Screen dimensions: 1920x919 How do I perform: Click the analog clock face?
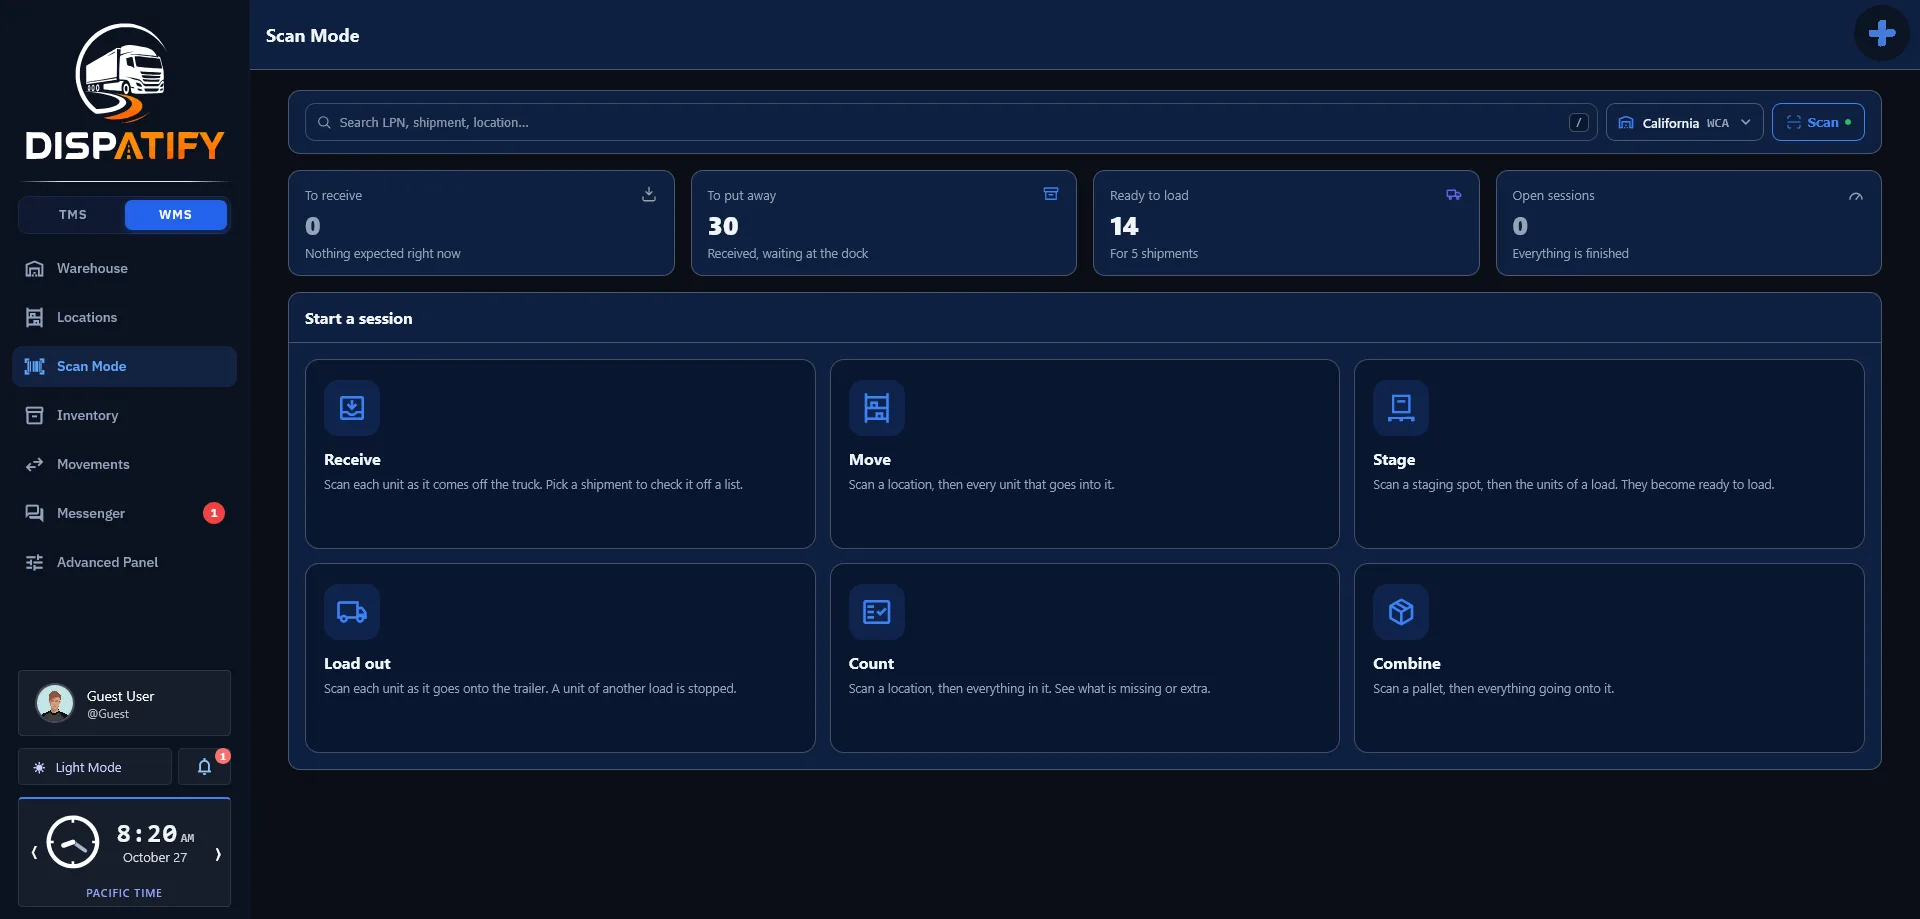pos(73,842)
